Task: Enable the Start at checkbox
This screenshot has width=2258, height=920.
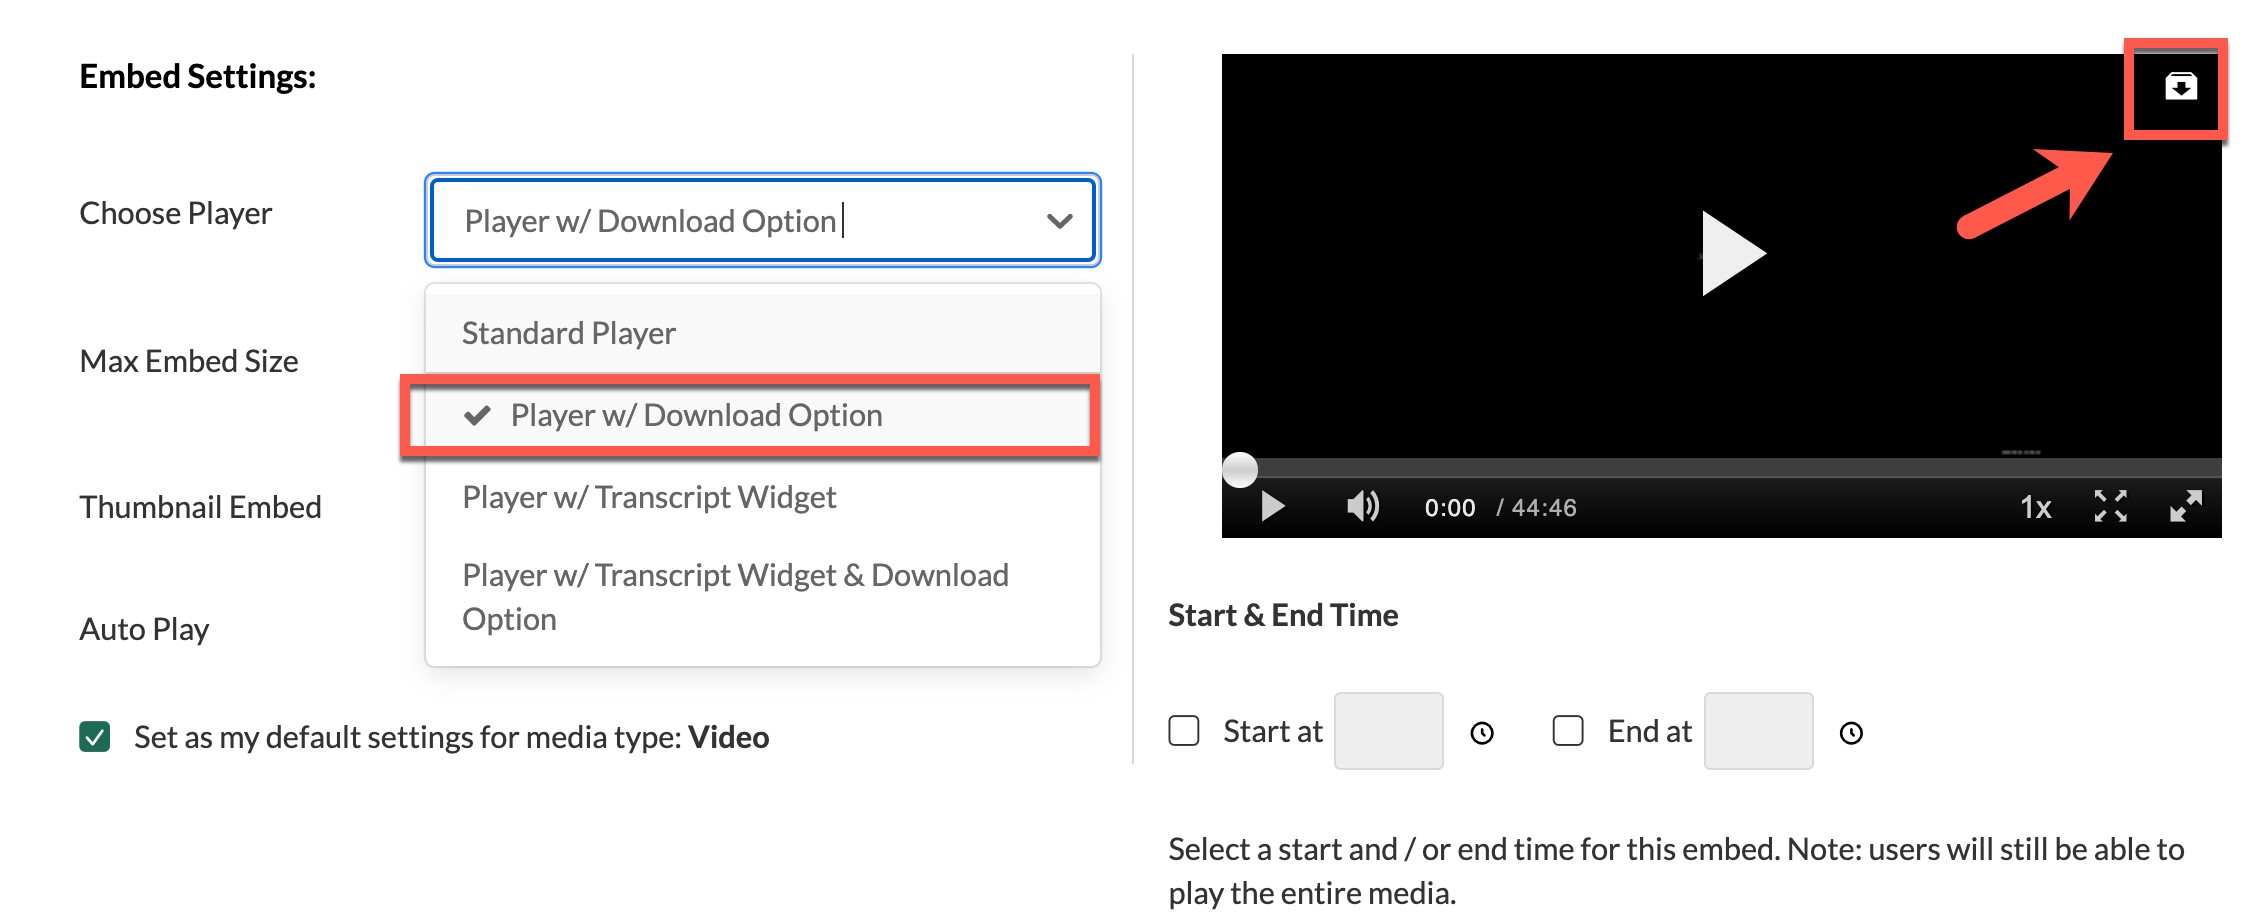Action: click(1184, 731)
